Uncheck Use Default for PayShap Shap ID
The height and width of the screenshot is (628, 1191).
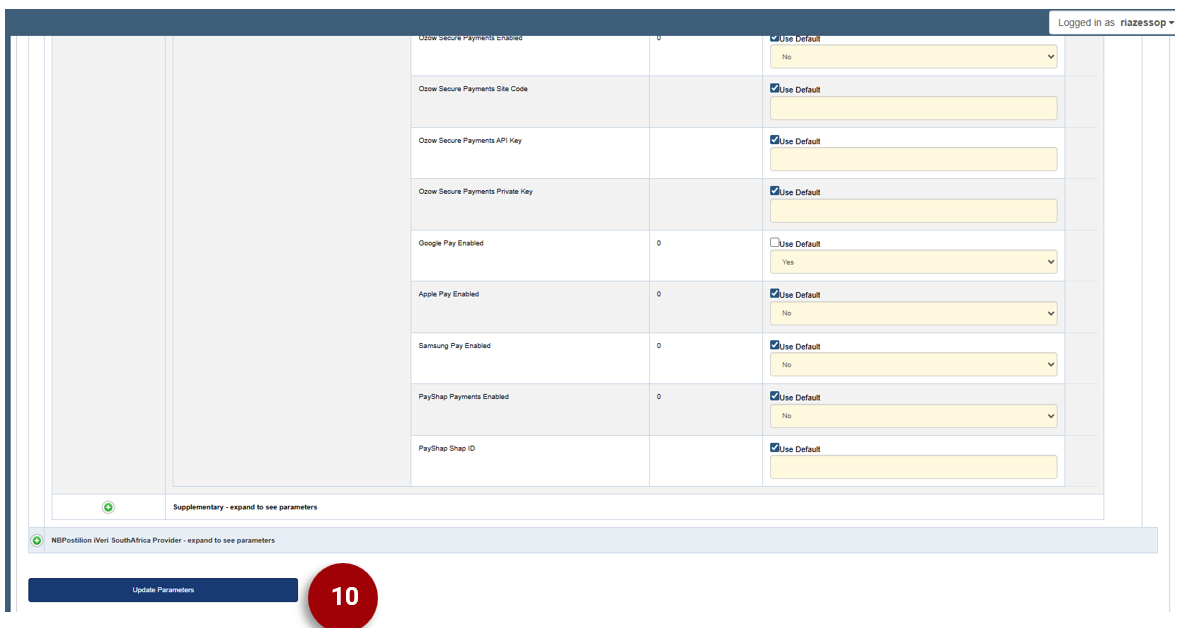pos(775,448)
